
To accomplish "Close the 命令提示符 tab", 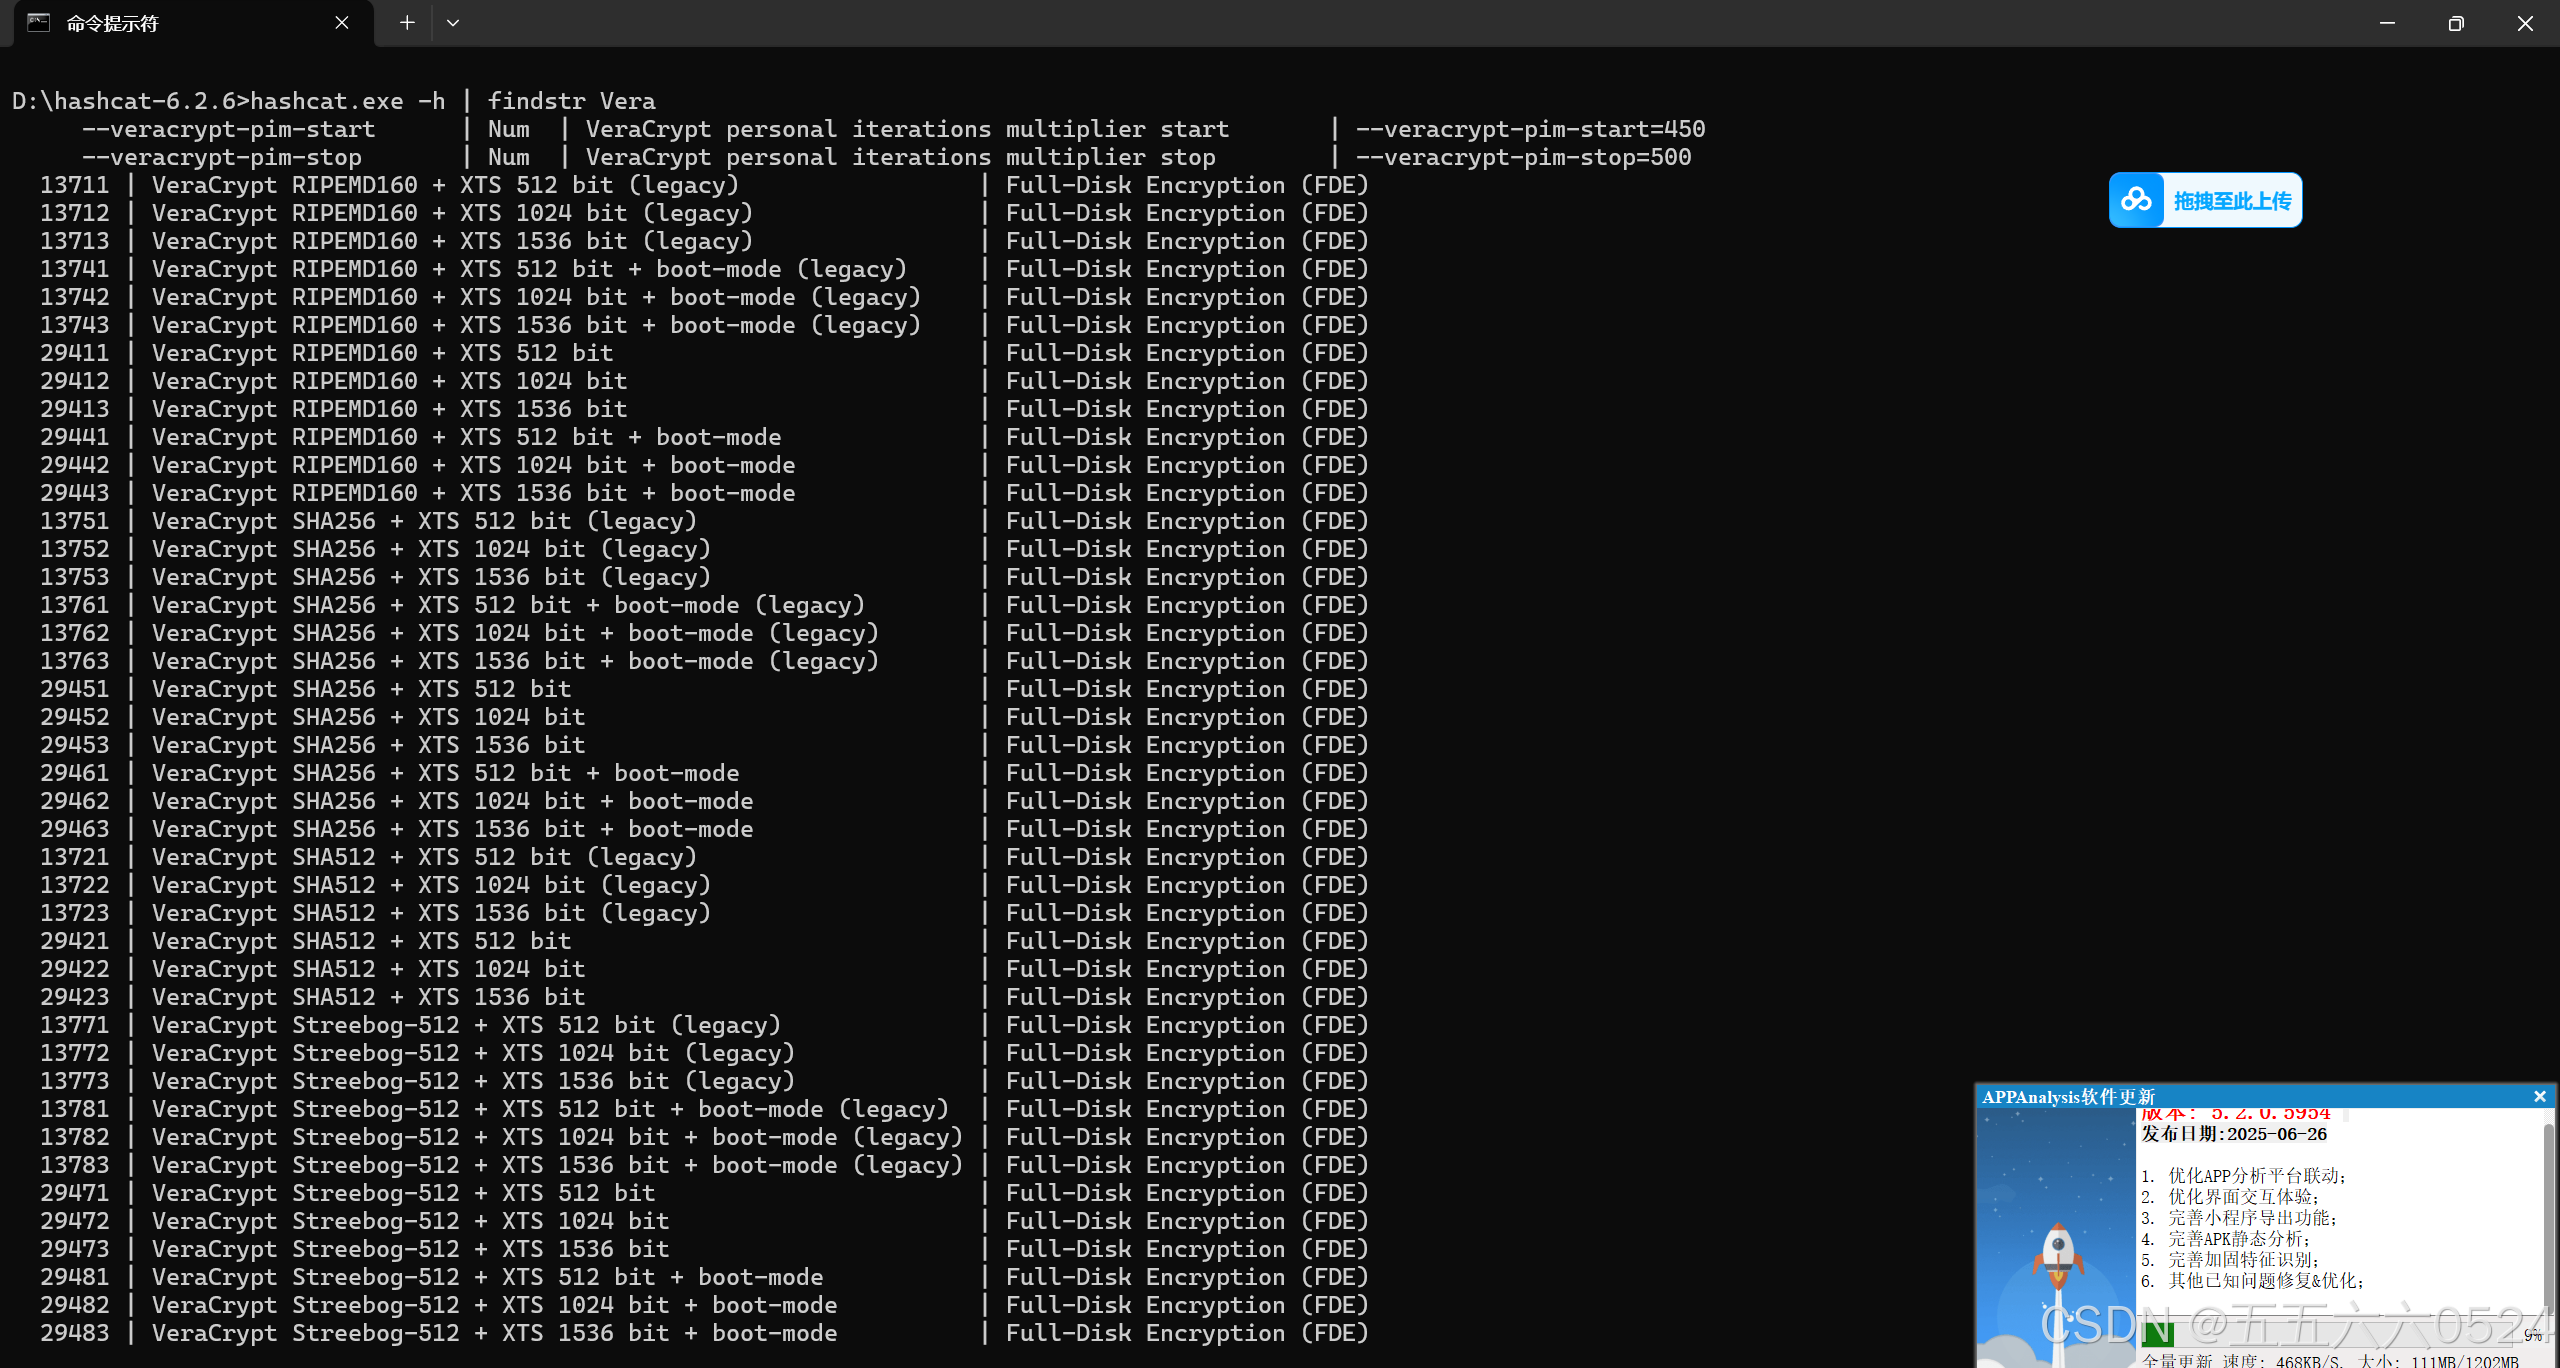I will (x=342, y=23).
